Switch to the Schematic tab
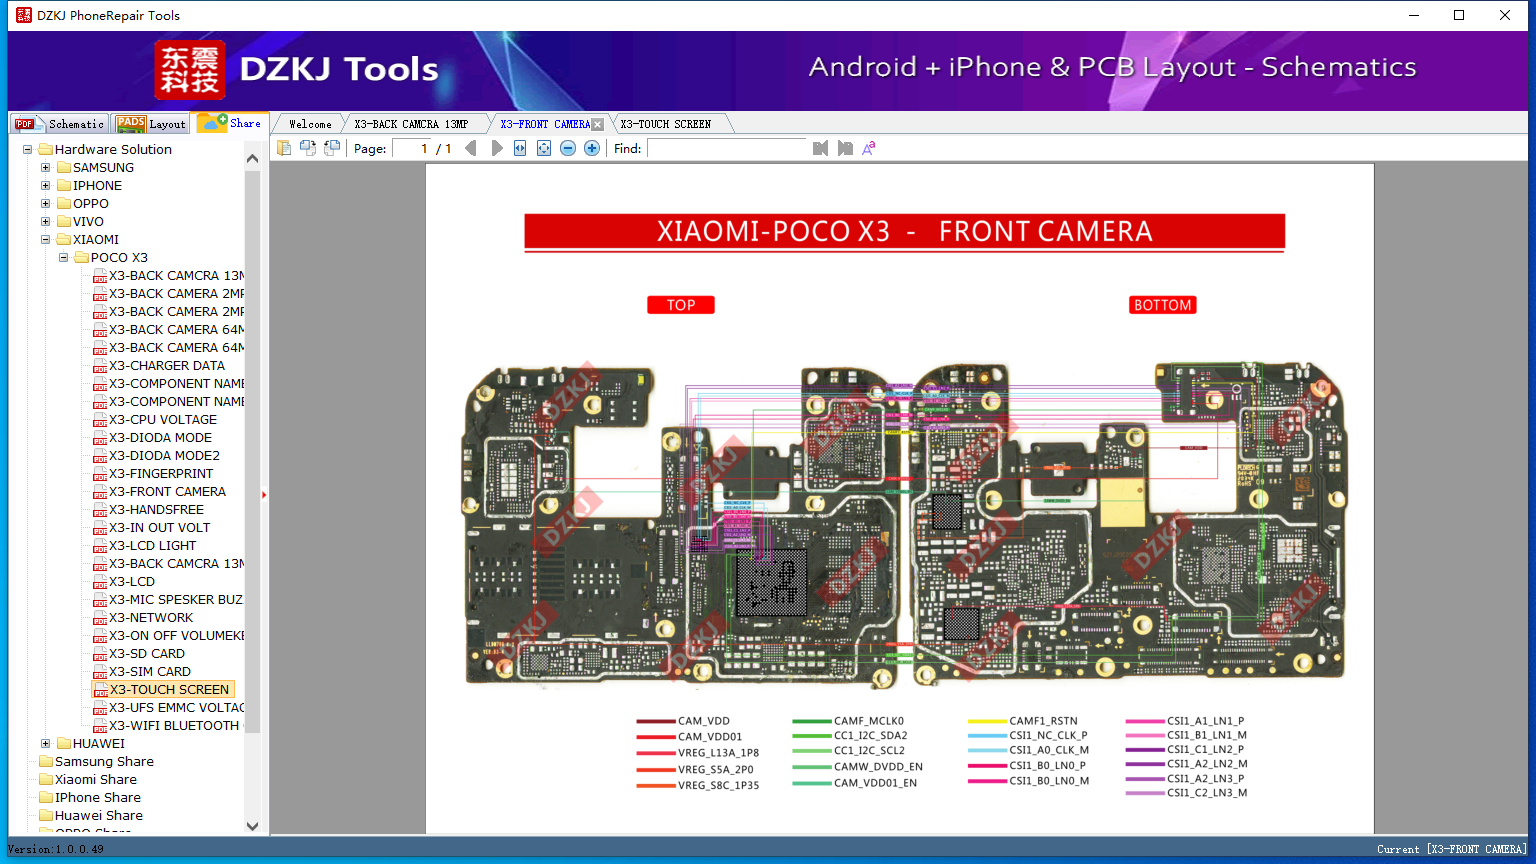This screenshot has height=864, width=1536. [x=59, y=124]
